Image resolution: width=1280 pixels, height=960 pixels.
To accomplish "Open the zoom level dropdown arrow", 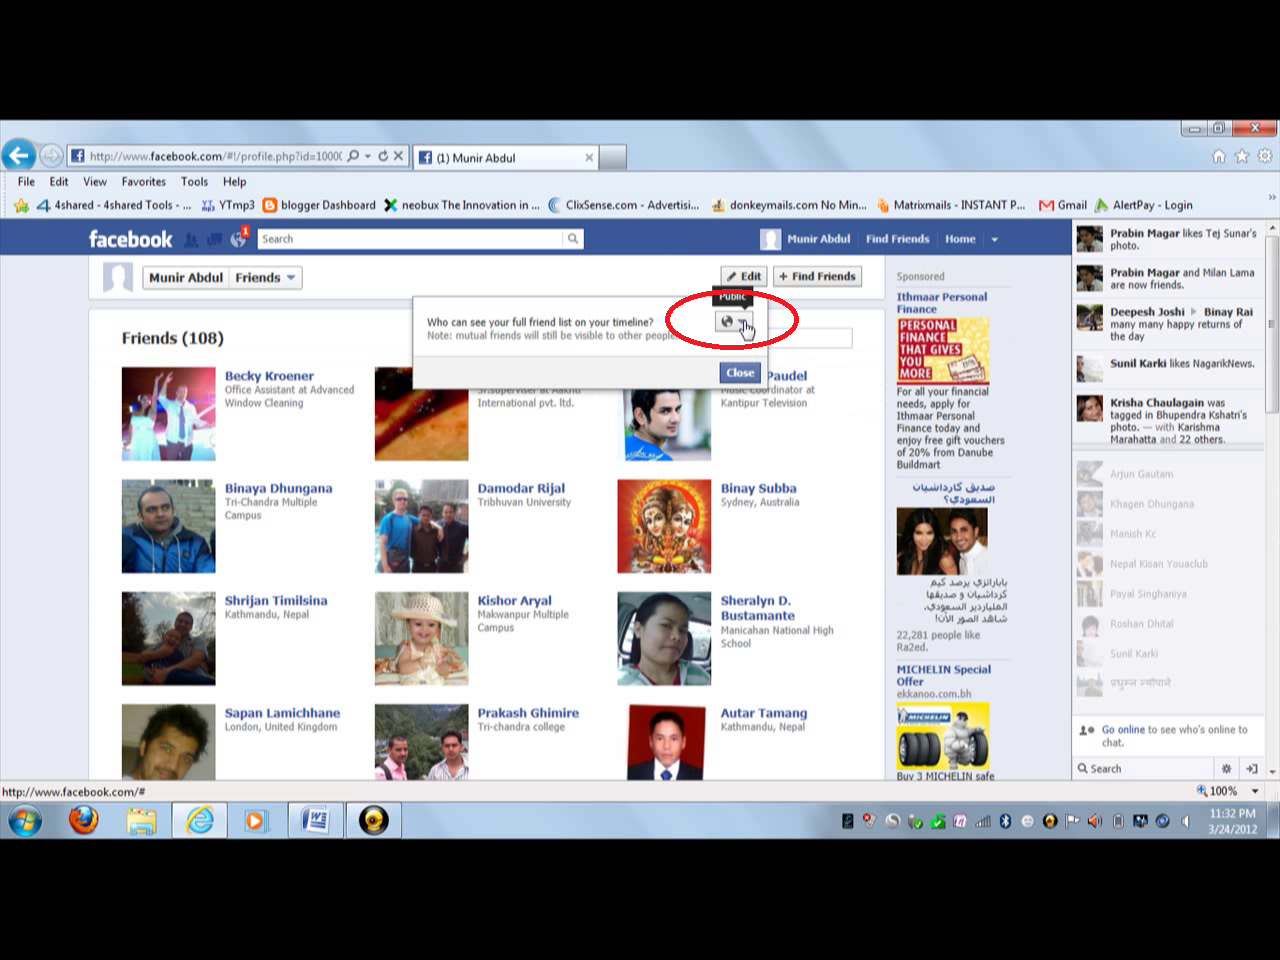I will tap(1255, 791).
